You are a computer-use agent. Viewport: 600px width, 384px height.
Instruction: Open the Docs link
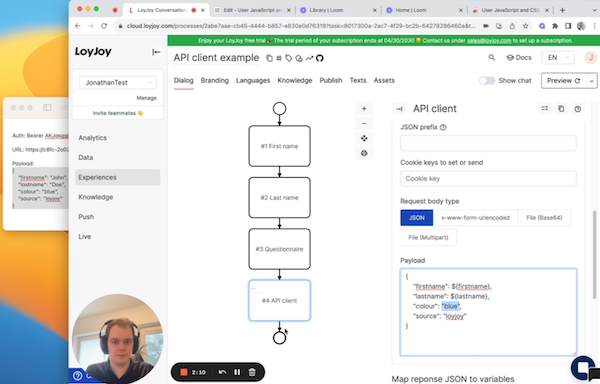[519, 58]
